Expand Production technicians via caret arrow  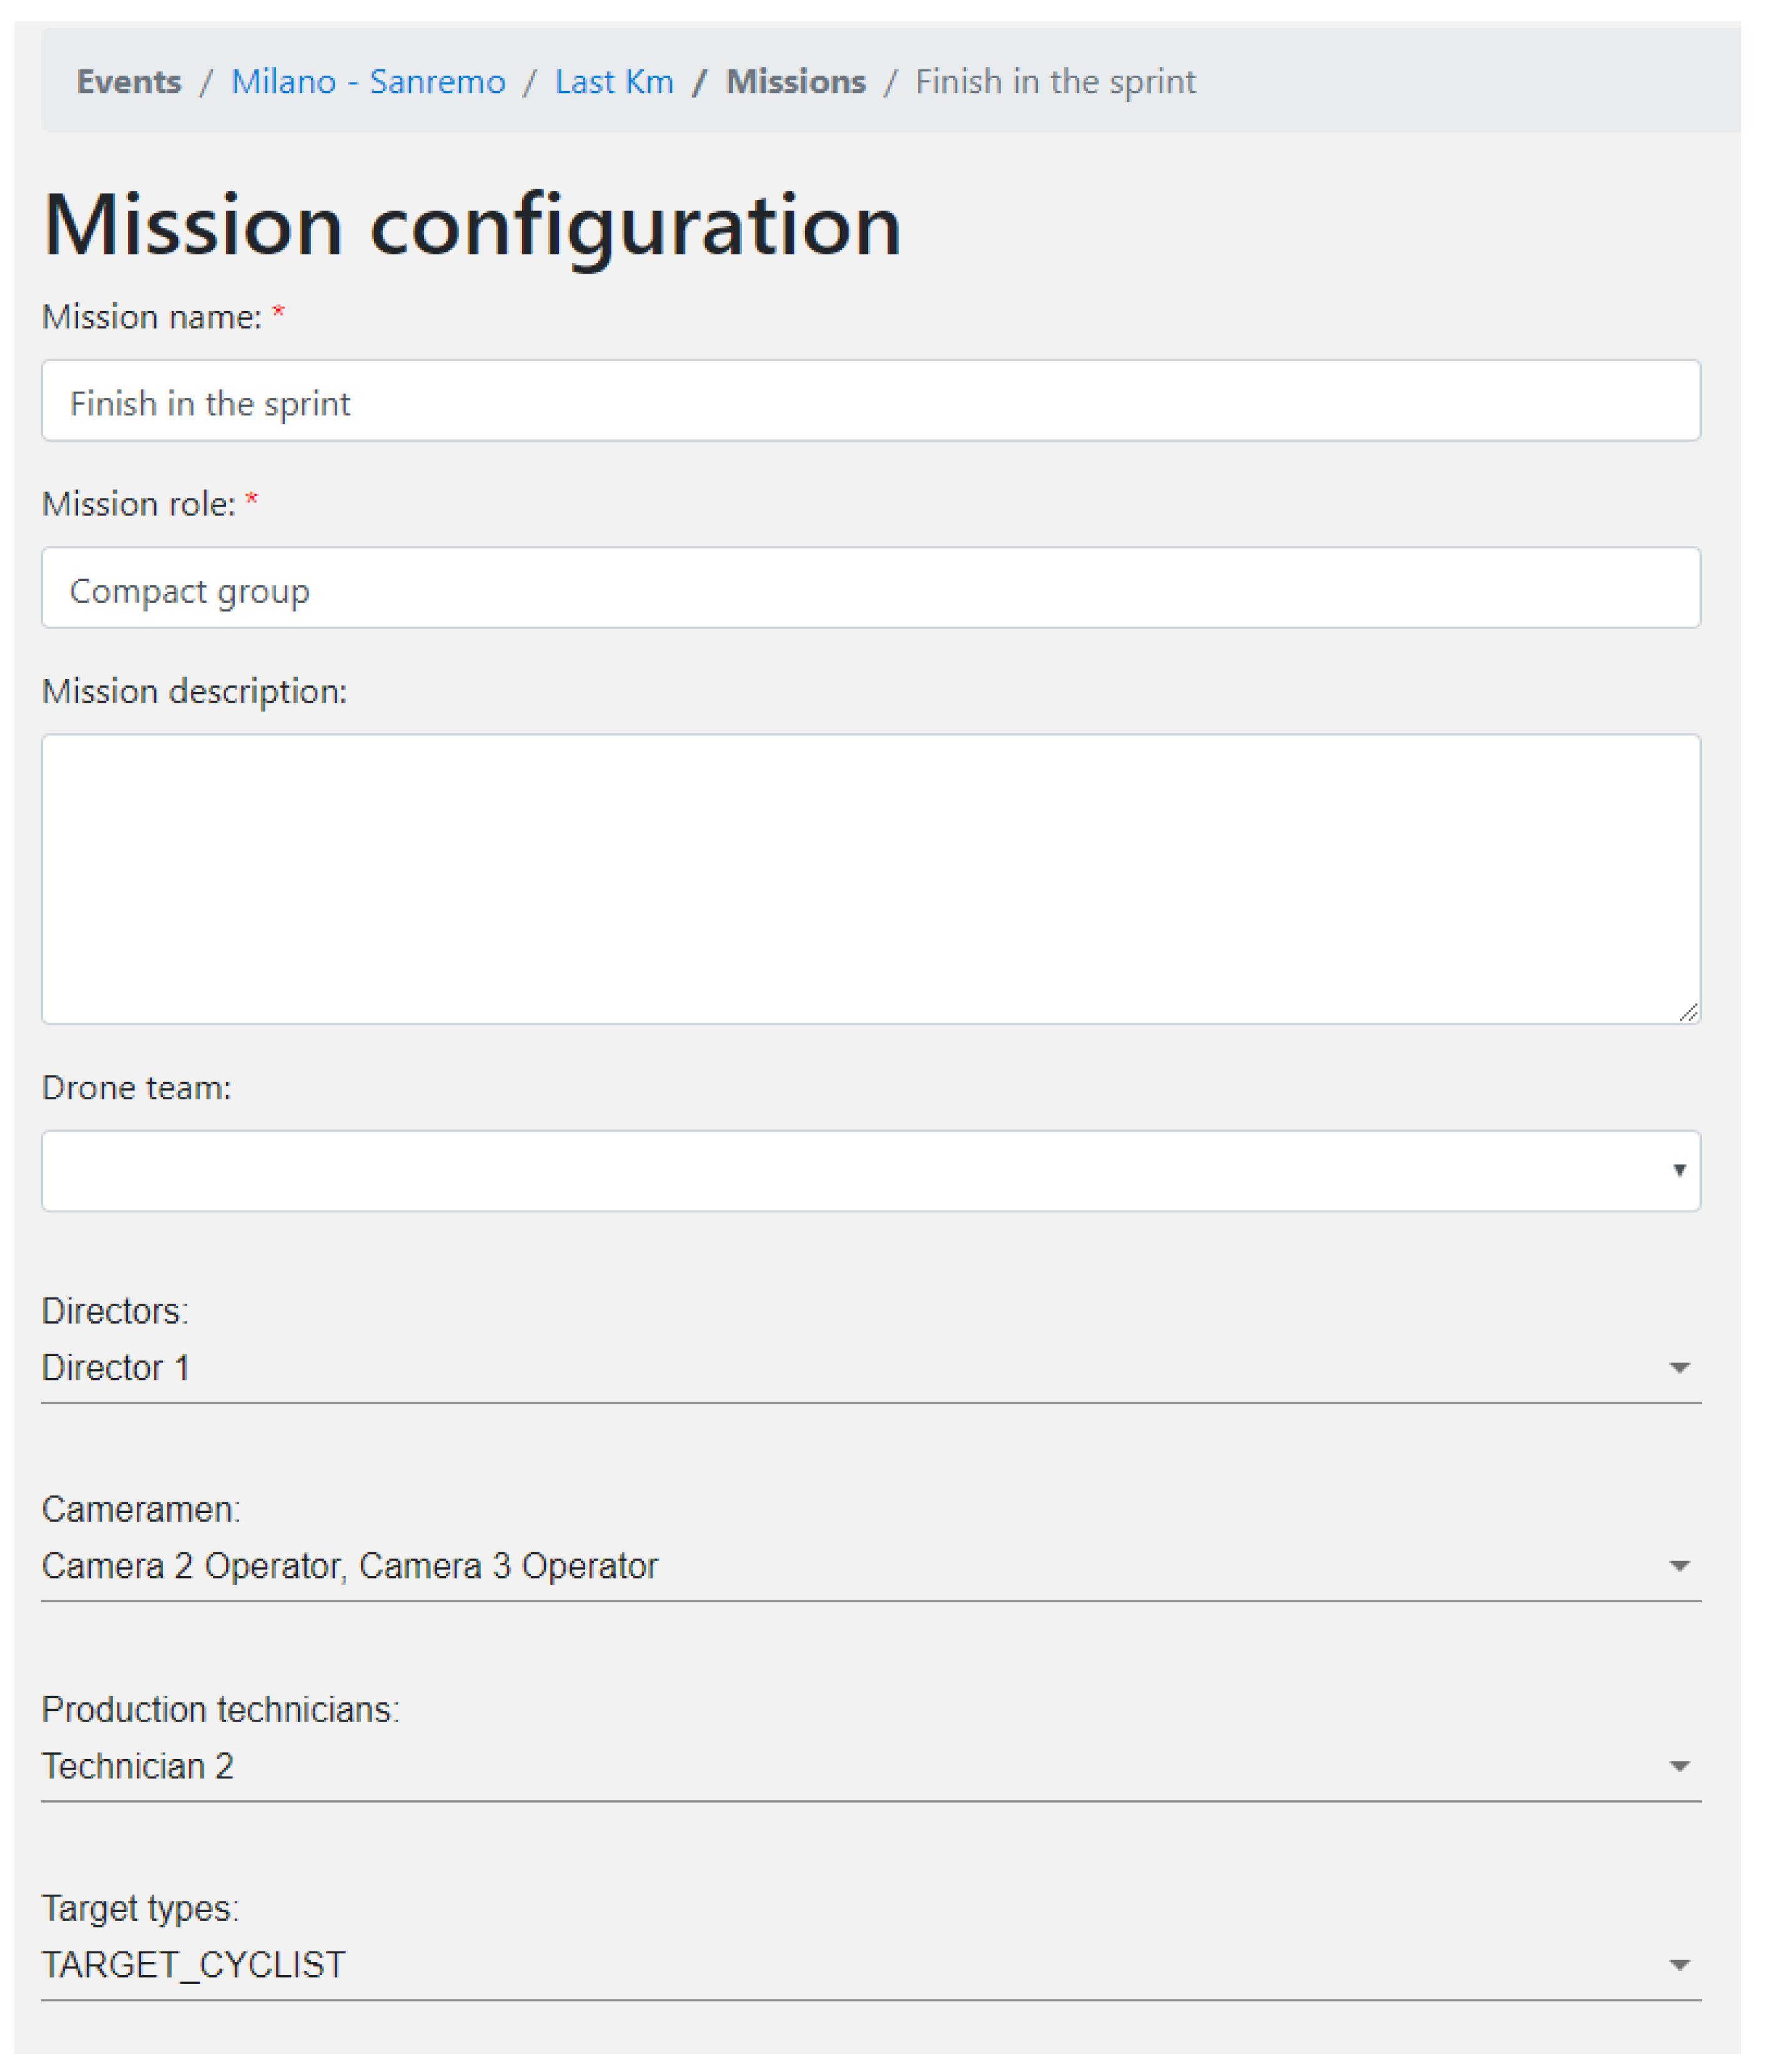tap(1679, 1767)
